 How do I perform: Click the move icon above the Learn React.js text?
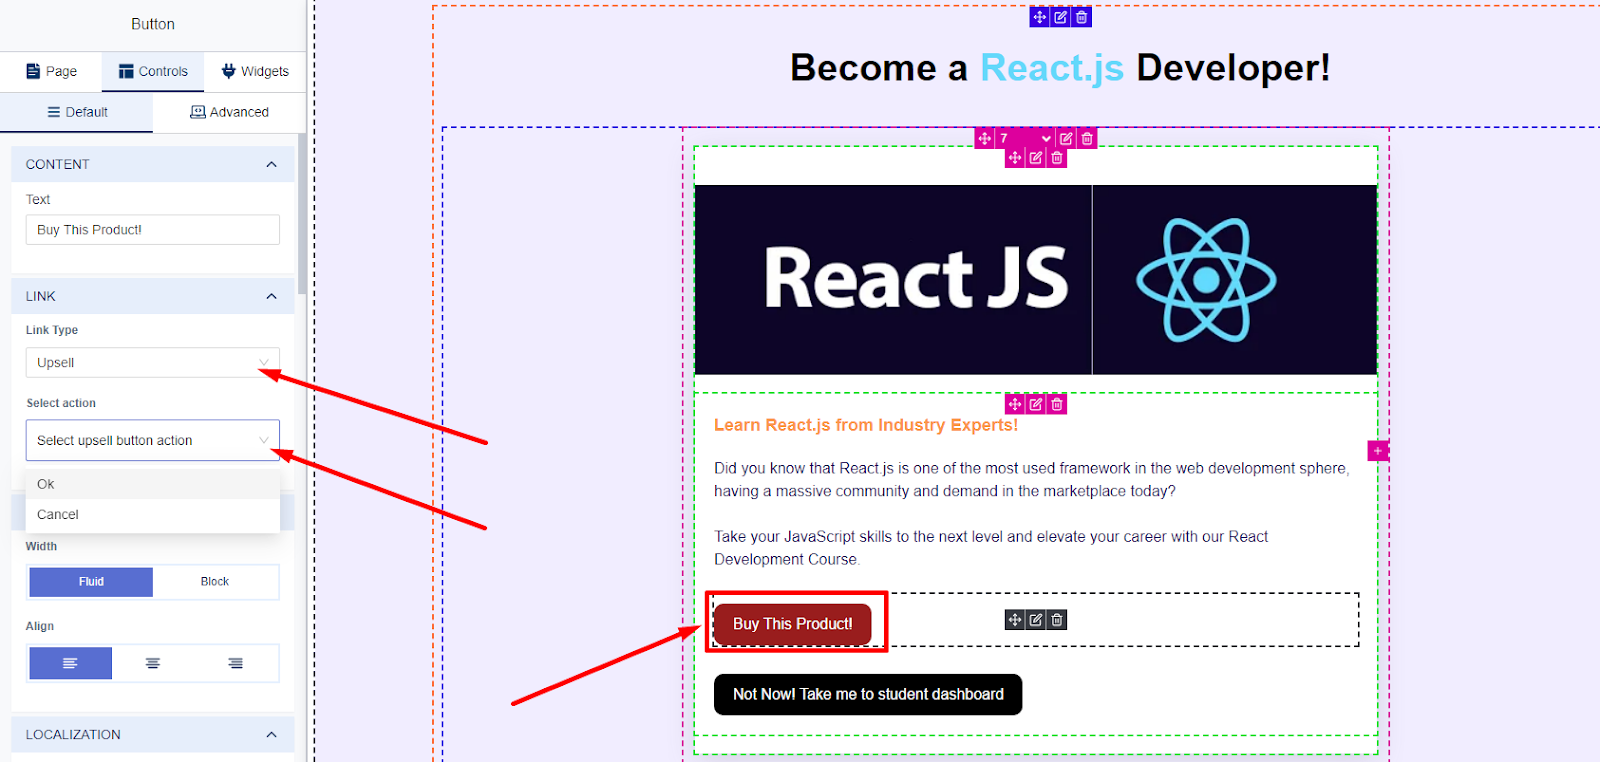[x=1015, y=404]
